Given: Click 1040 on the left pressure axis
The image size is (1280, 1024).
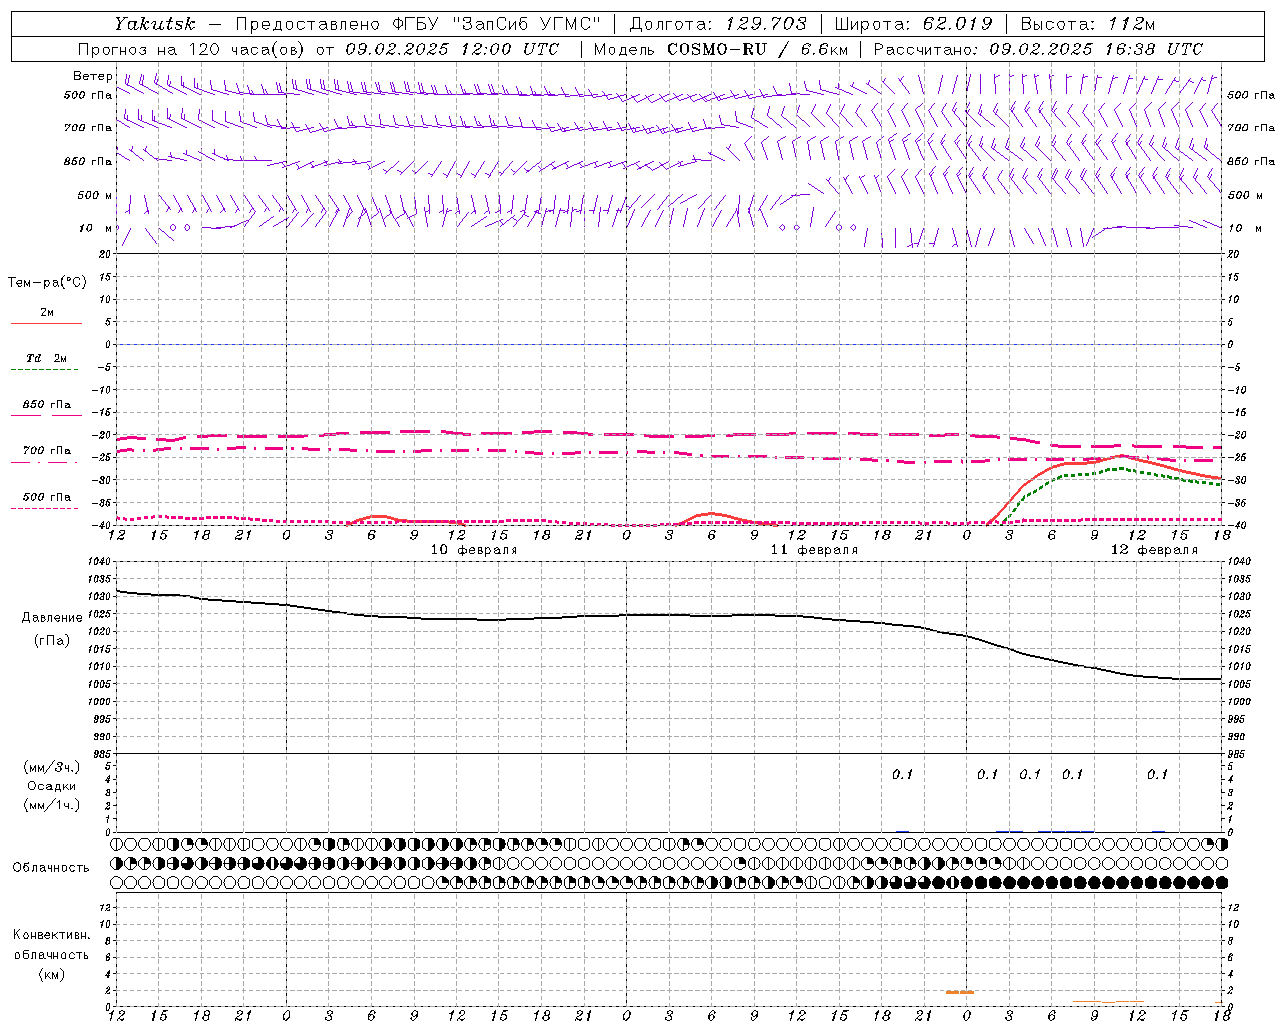Looking at the screenshot, I should coord(98,561).
